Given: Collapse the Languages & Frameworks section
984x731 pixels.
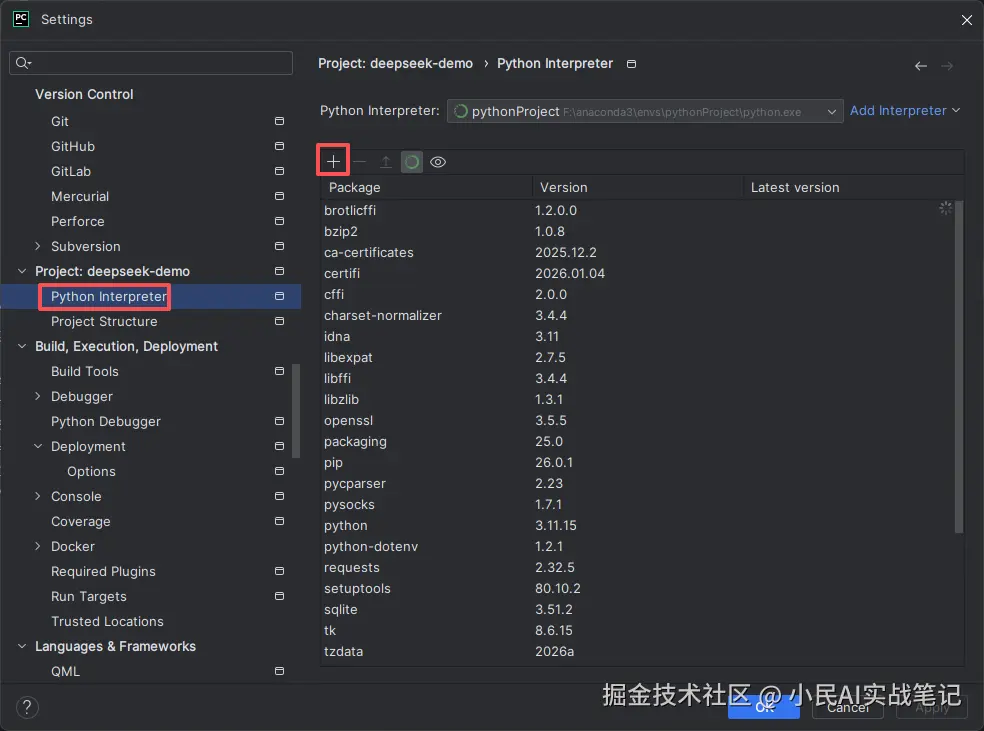Looking at the screenshot, I should (22, 646).
